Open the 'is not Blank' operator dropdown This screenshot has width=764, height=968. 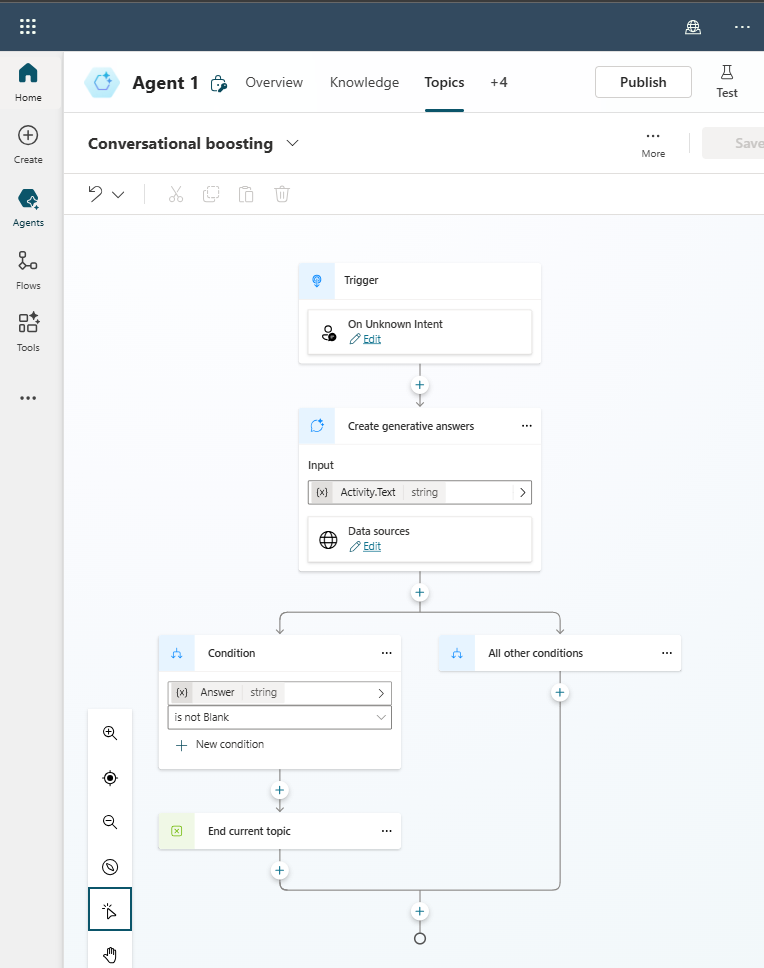pyautogui.click(x=280, y=717)
